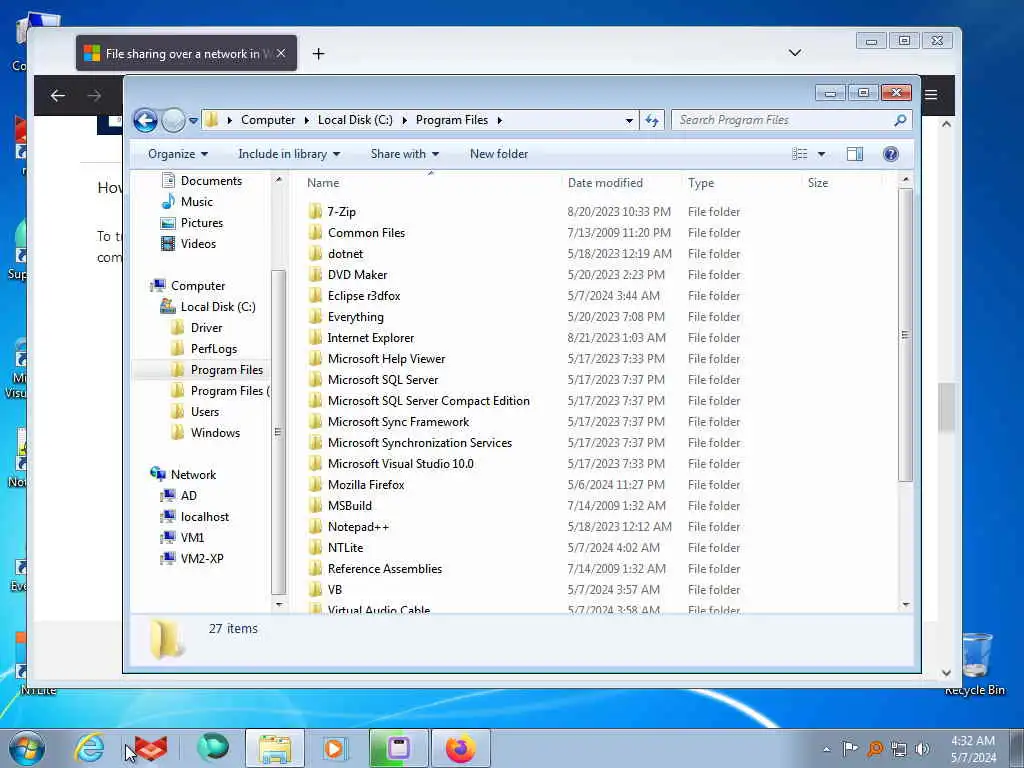Viewport: 1024px width, 768px height.
Task: Open the Share with menu
Action: [405, 154]
